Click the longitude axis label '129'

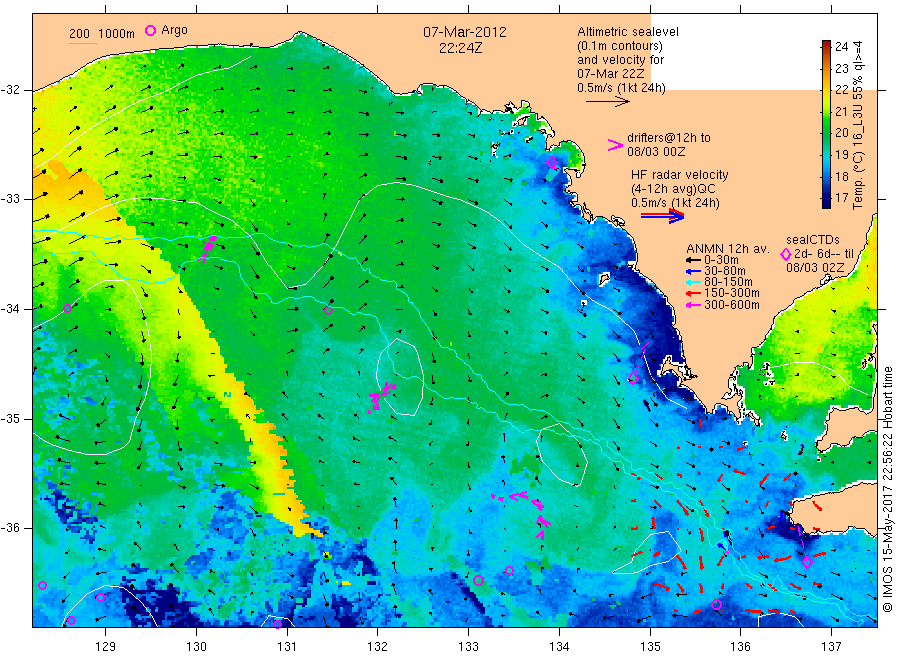106,647
